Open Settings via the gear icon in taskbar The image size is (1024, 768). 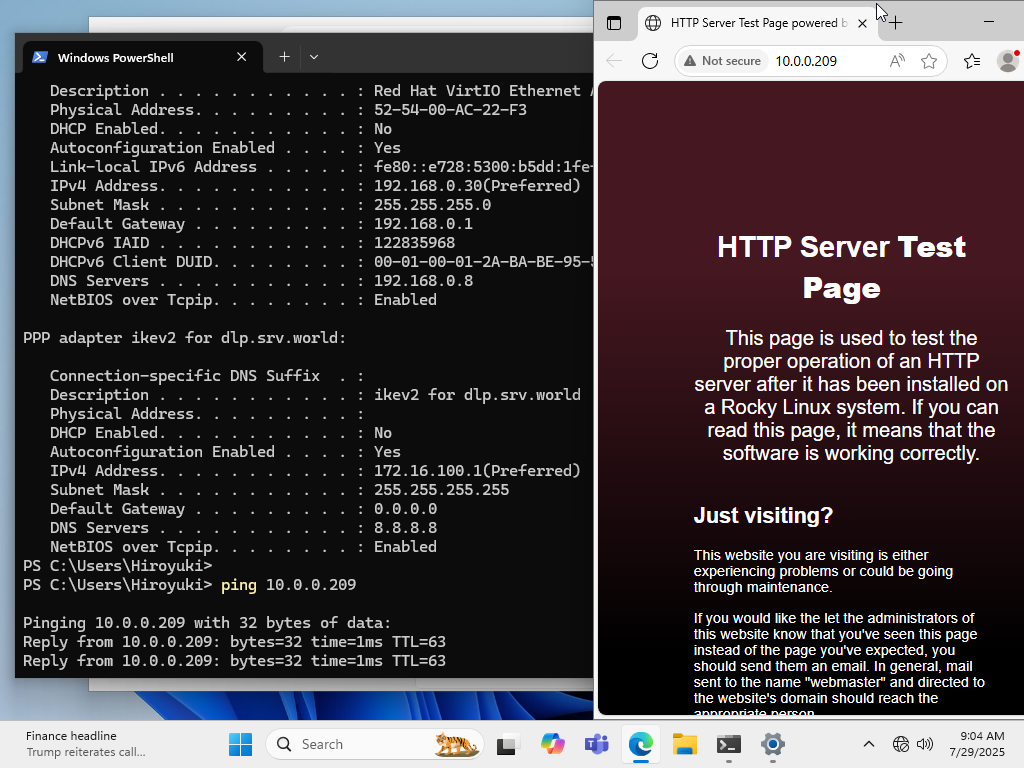pyautogui.click(x=772, y=744)
